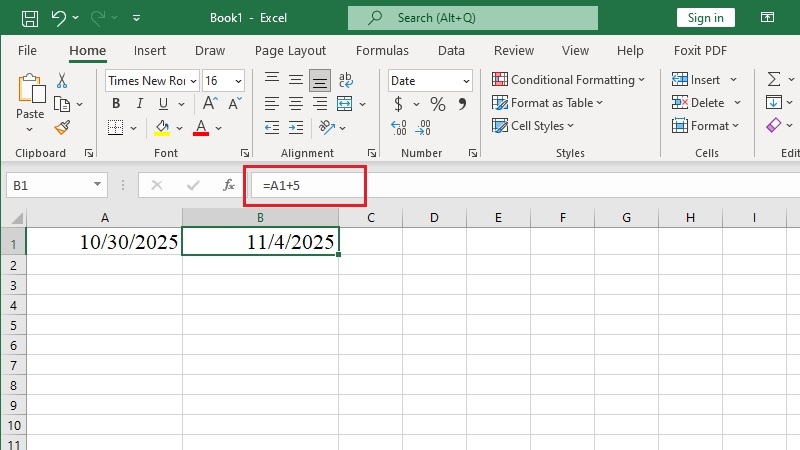The width and height of the screenshot is (800, 450).
Task: Click the Wrap Text icon
Action: pos(345,80)
